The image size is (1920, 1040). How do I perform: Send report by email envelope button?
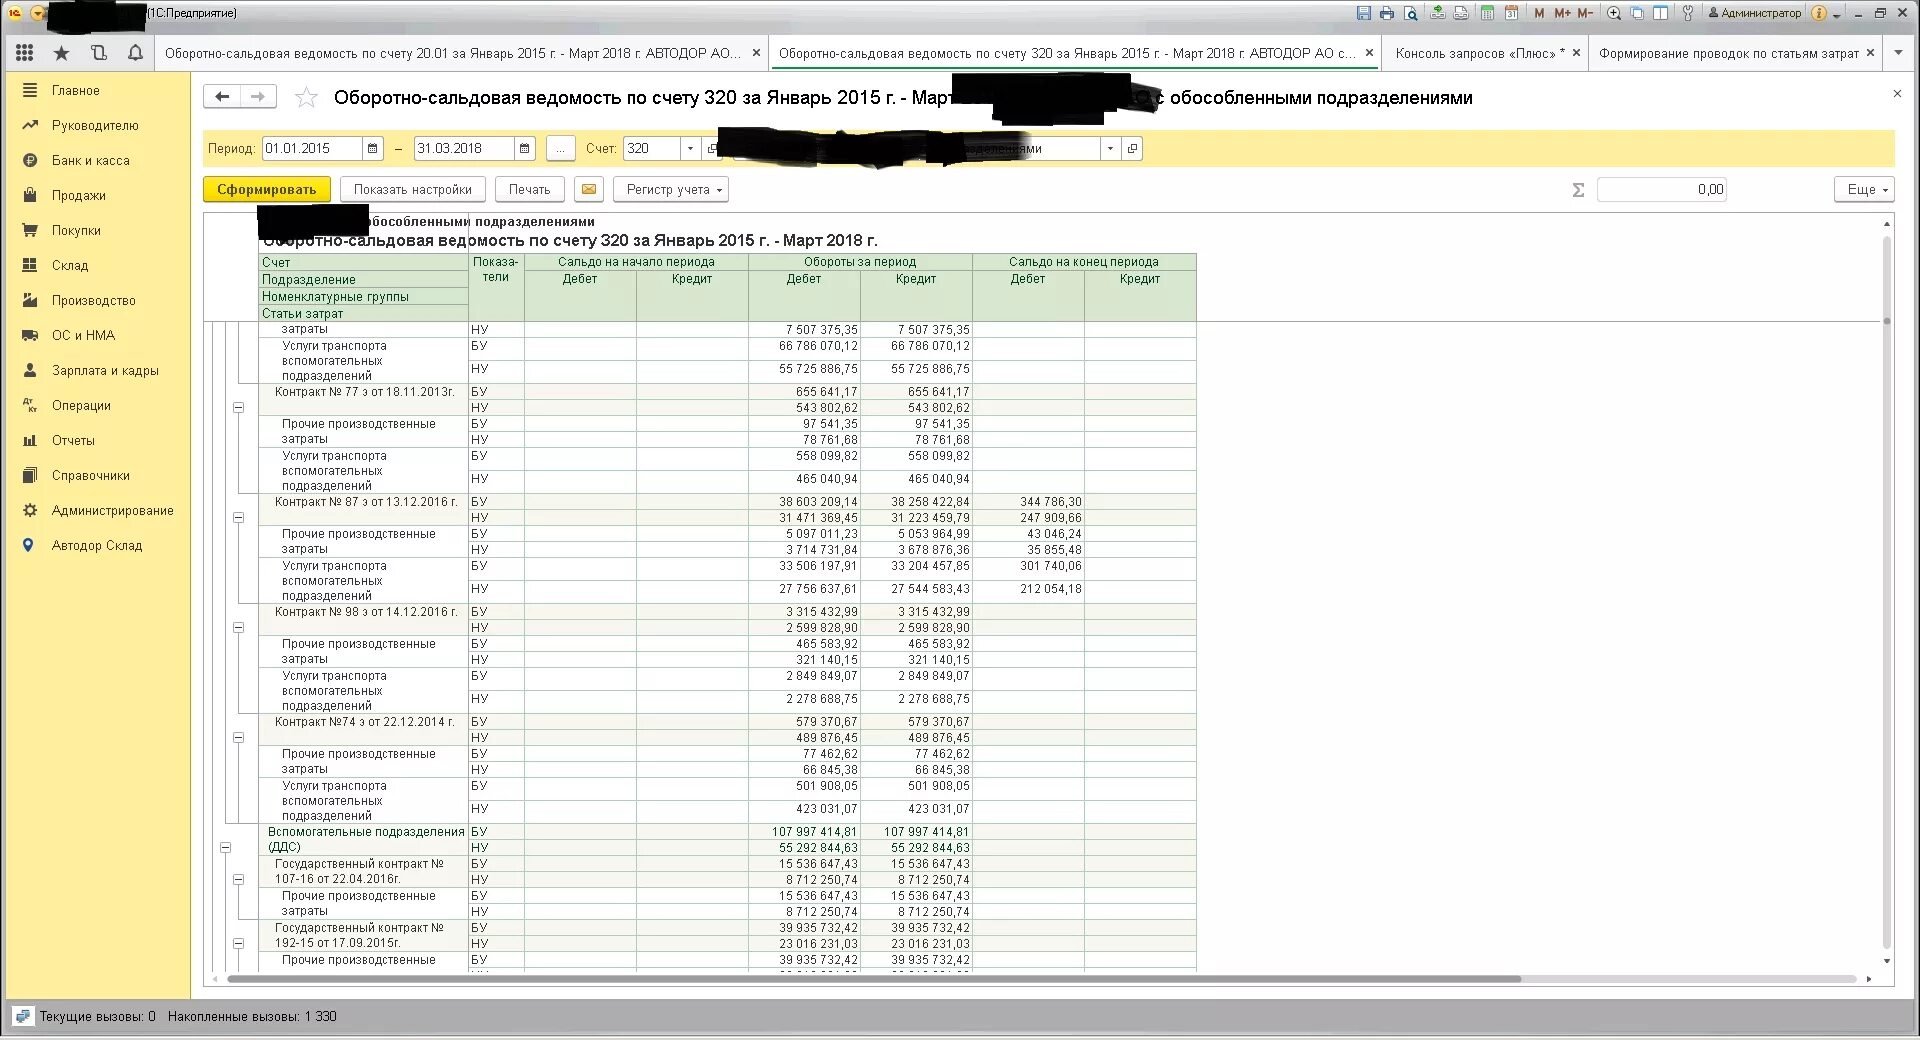tap(588, 189)
